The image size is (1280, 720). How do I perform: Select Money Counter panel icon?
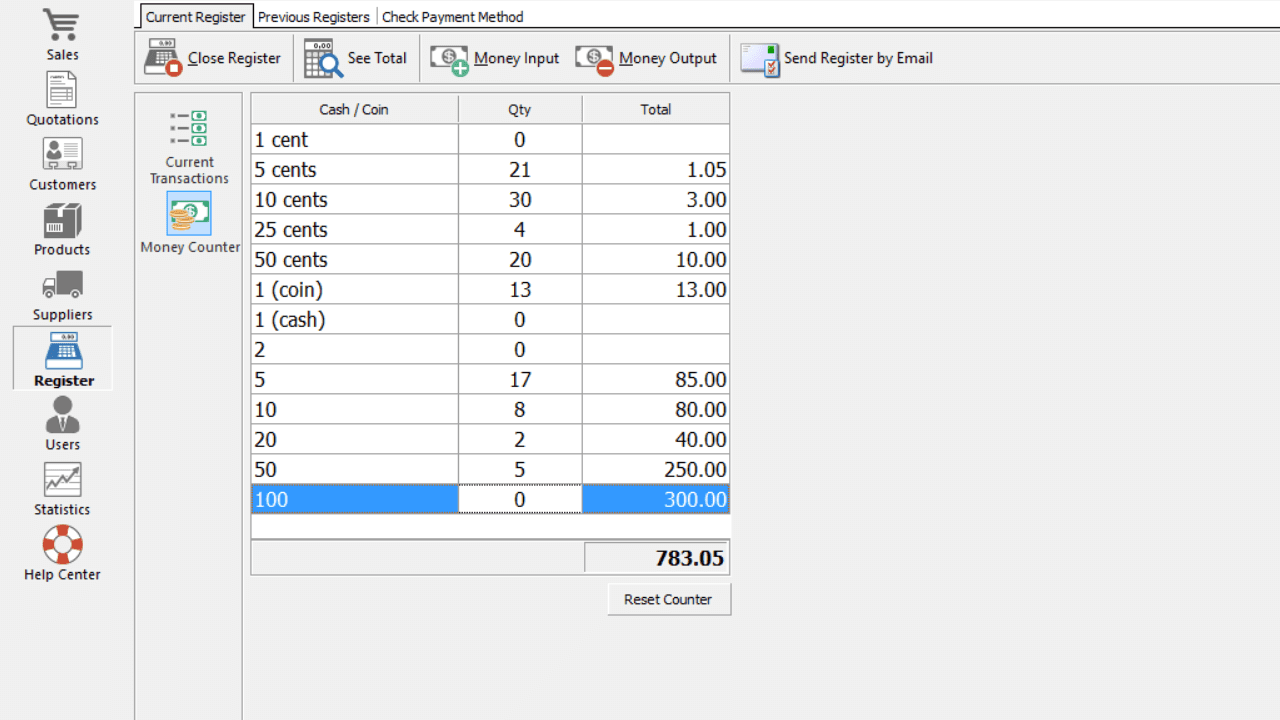(x=189, y=213)
